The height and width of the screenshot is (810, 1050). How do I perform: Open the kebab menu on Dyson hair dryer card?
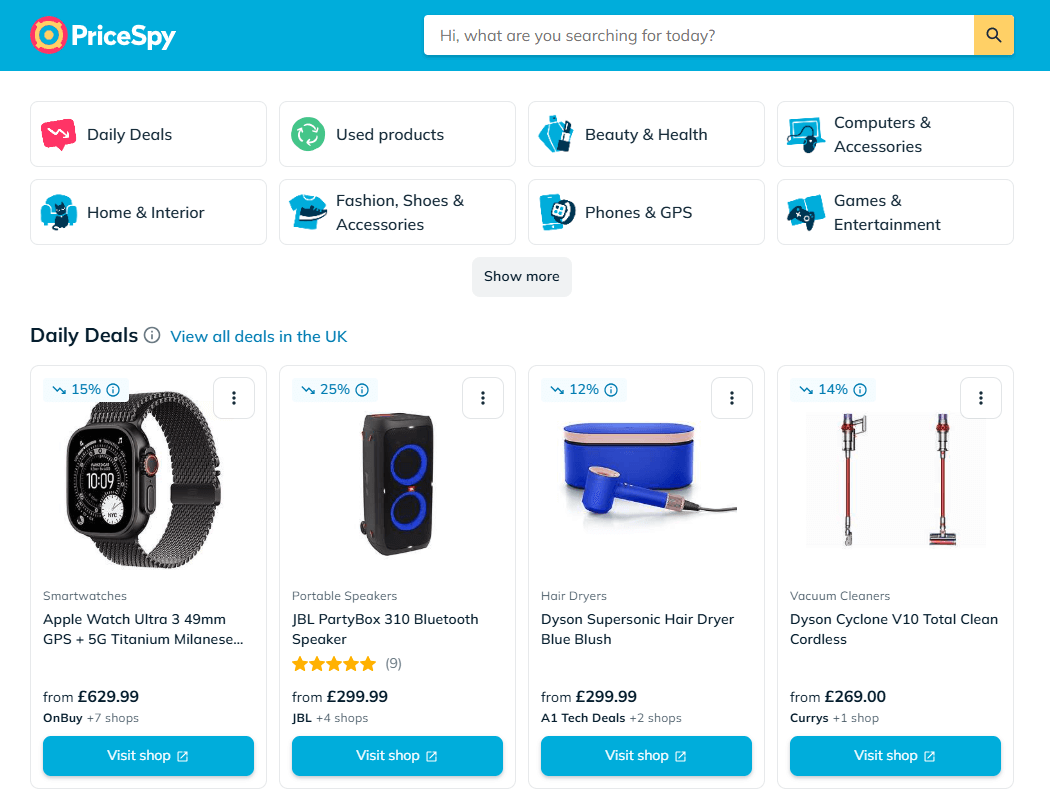(731, 397)
